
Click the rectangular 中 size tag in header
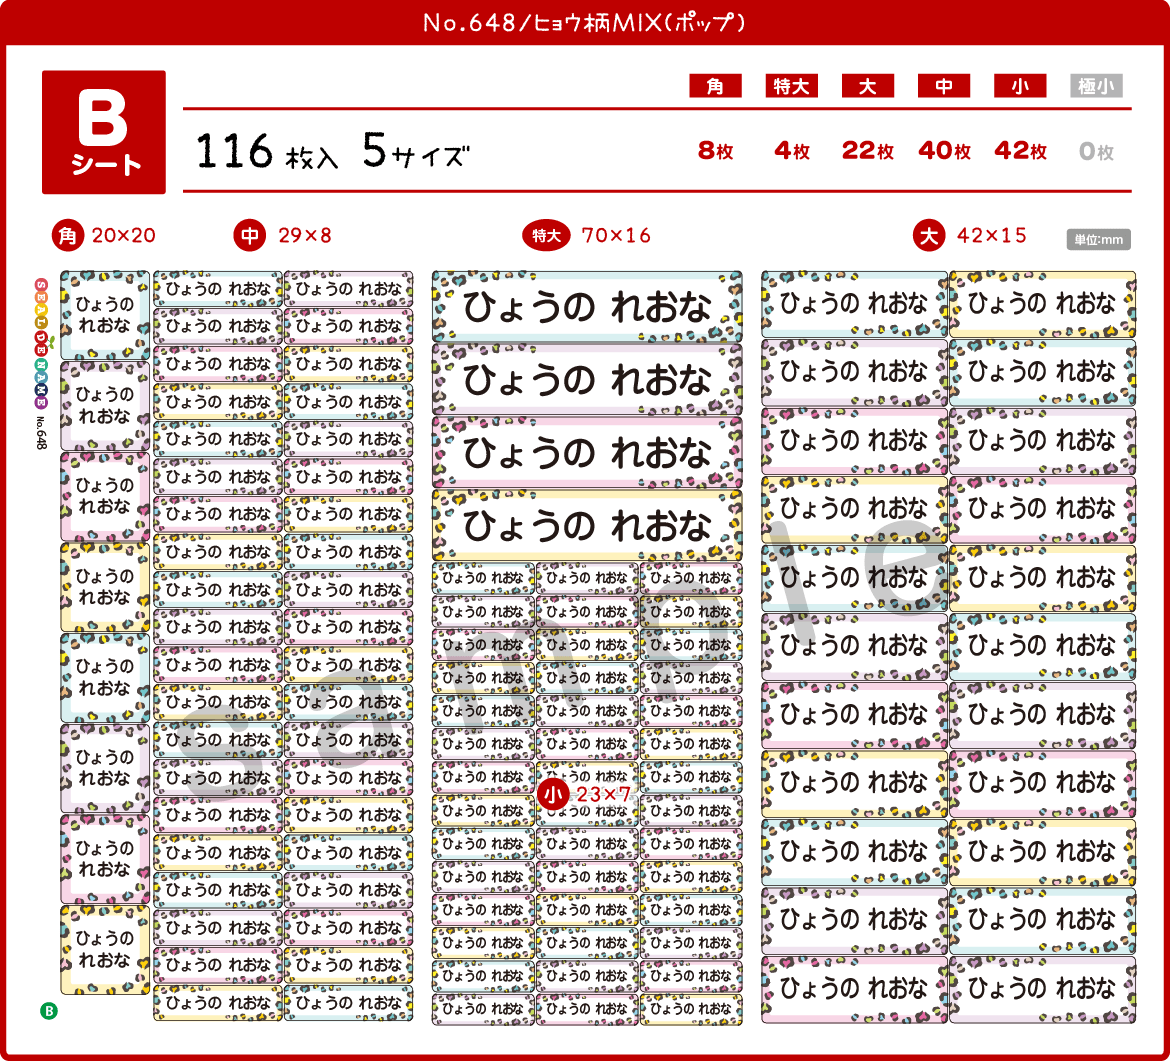pos(944,86)
